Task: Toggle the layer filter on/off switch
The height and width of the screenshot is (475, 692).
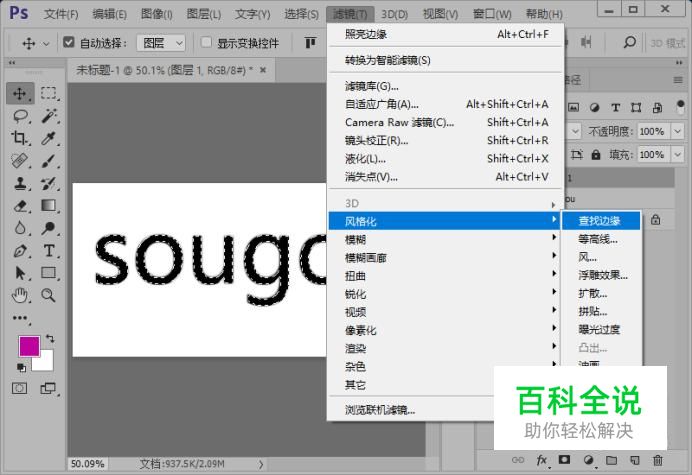Action: click(680, 107)
